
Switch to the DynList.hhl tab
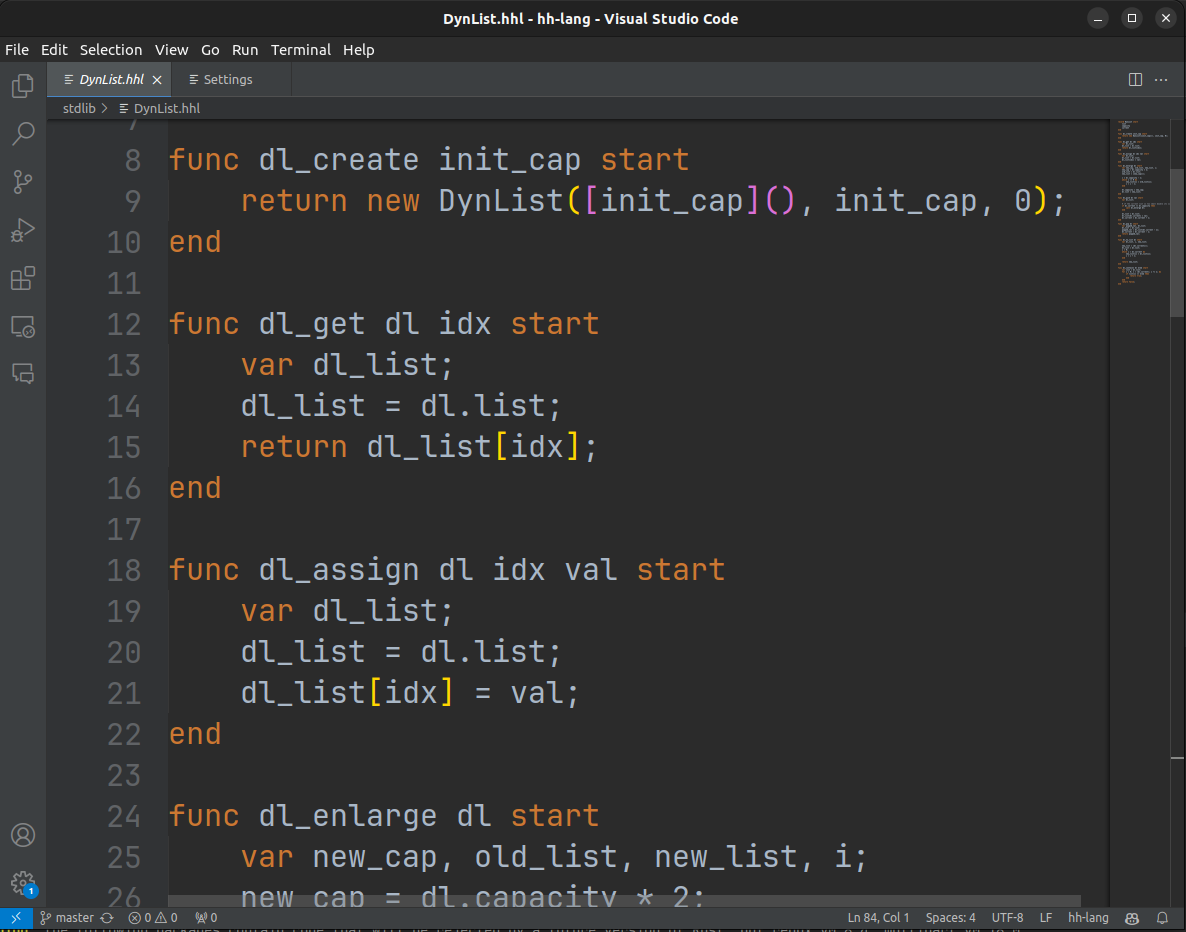109,79
